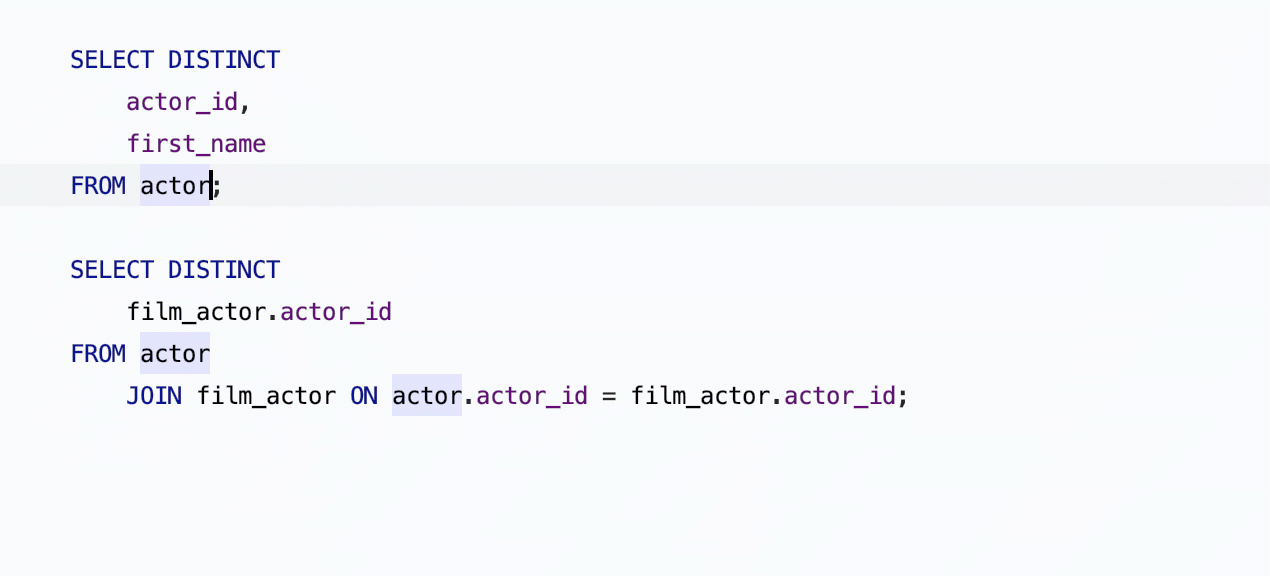This screenshot has height=576, width=1270.
Task: Click the JOIN keyword
Action: coord(154,396)
